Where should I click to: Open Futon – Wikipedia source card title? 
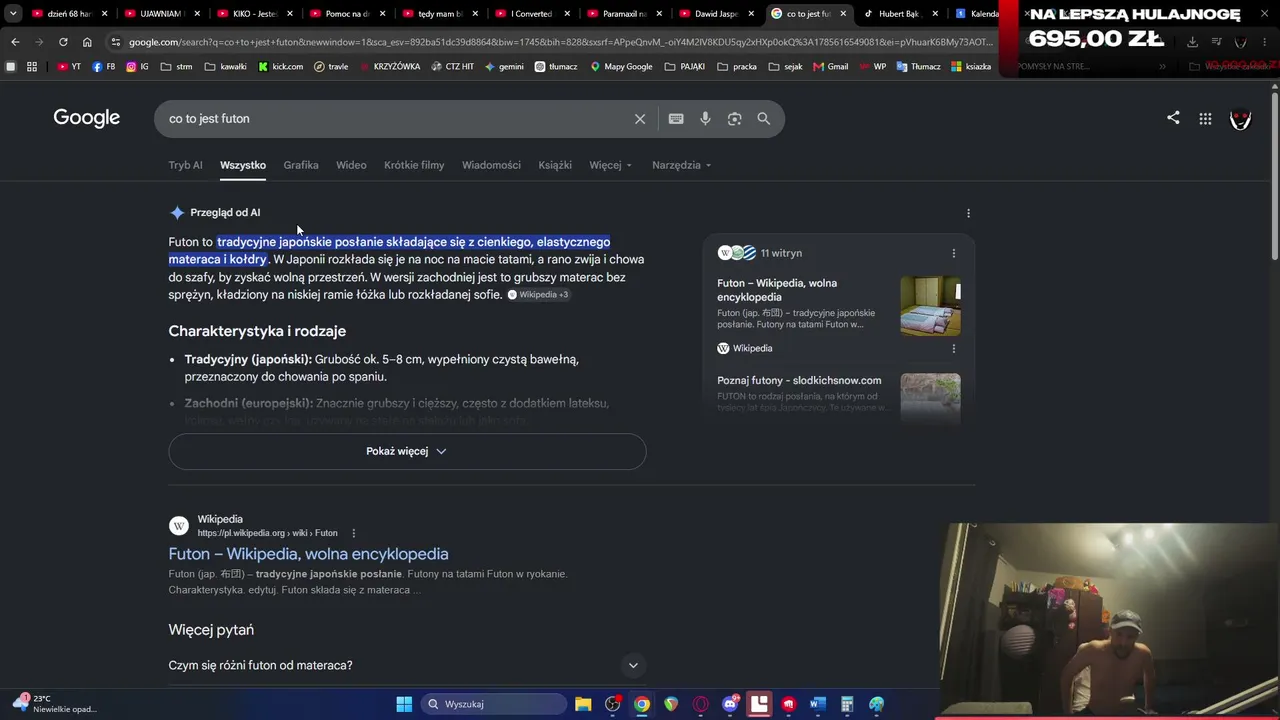pos(777,290)
